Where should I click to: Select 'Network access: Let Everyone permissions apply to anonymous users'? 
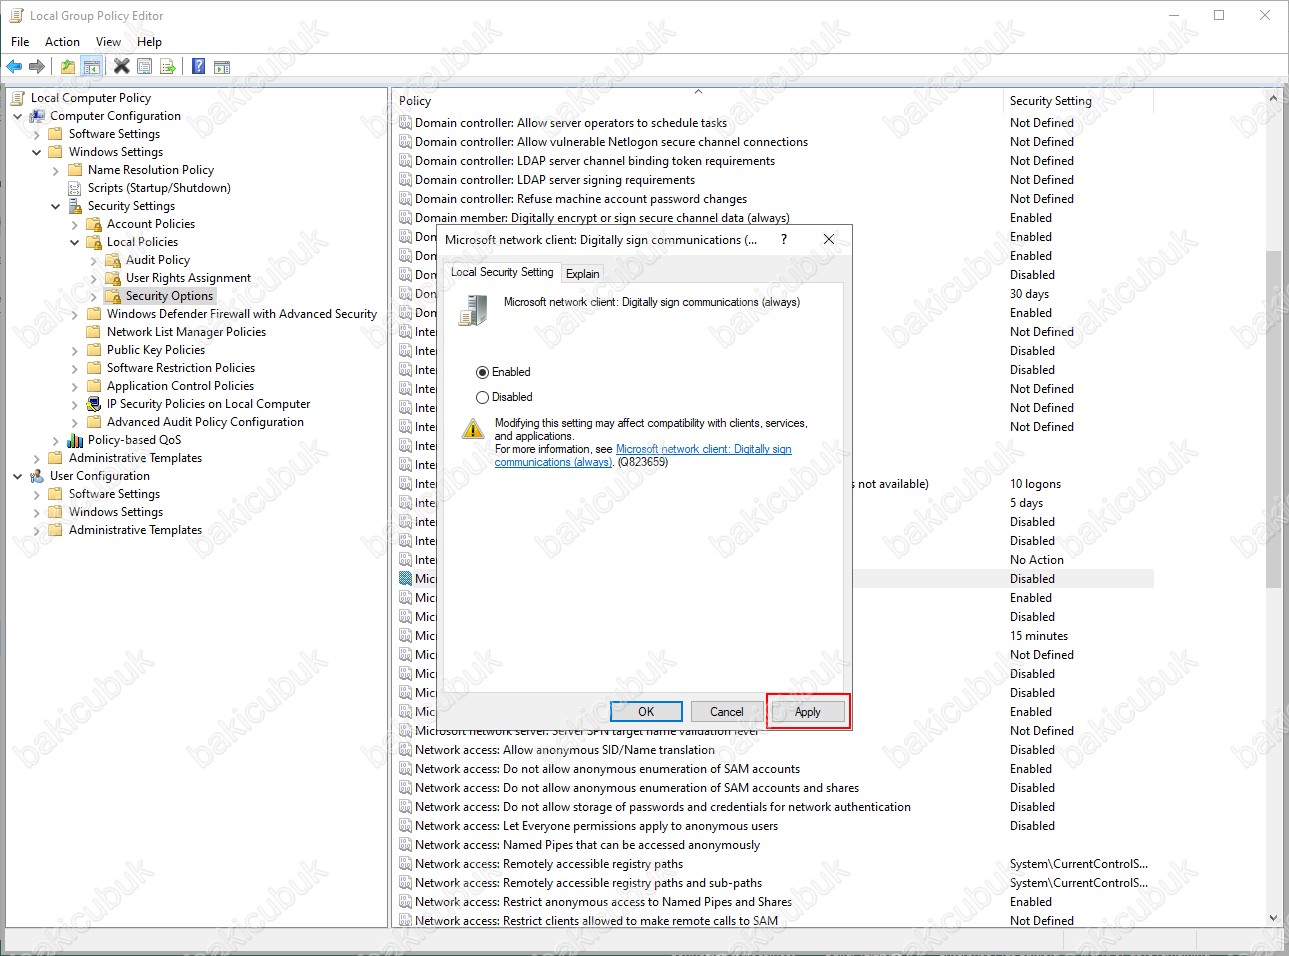tap(596, 826)
